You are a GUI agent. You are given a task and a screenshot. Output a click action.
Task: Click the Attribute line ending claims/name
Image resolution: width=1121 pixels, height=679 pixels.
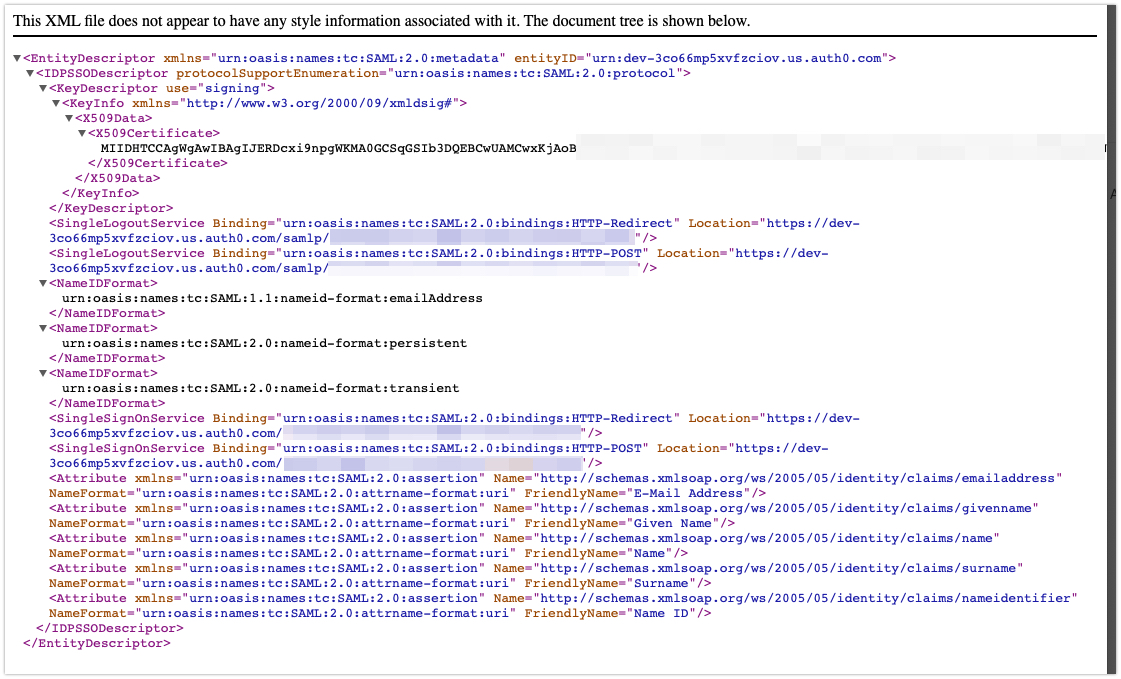[525, 539]
